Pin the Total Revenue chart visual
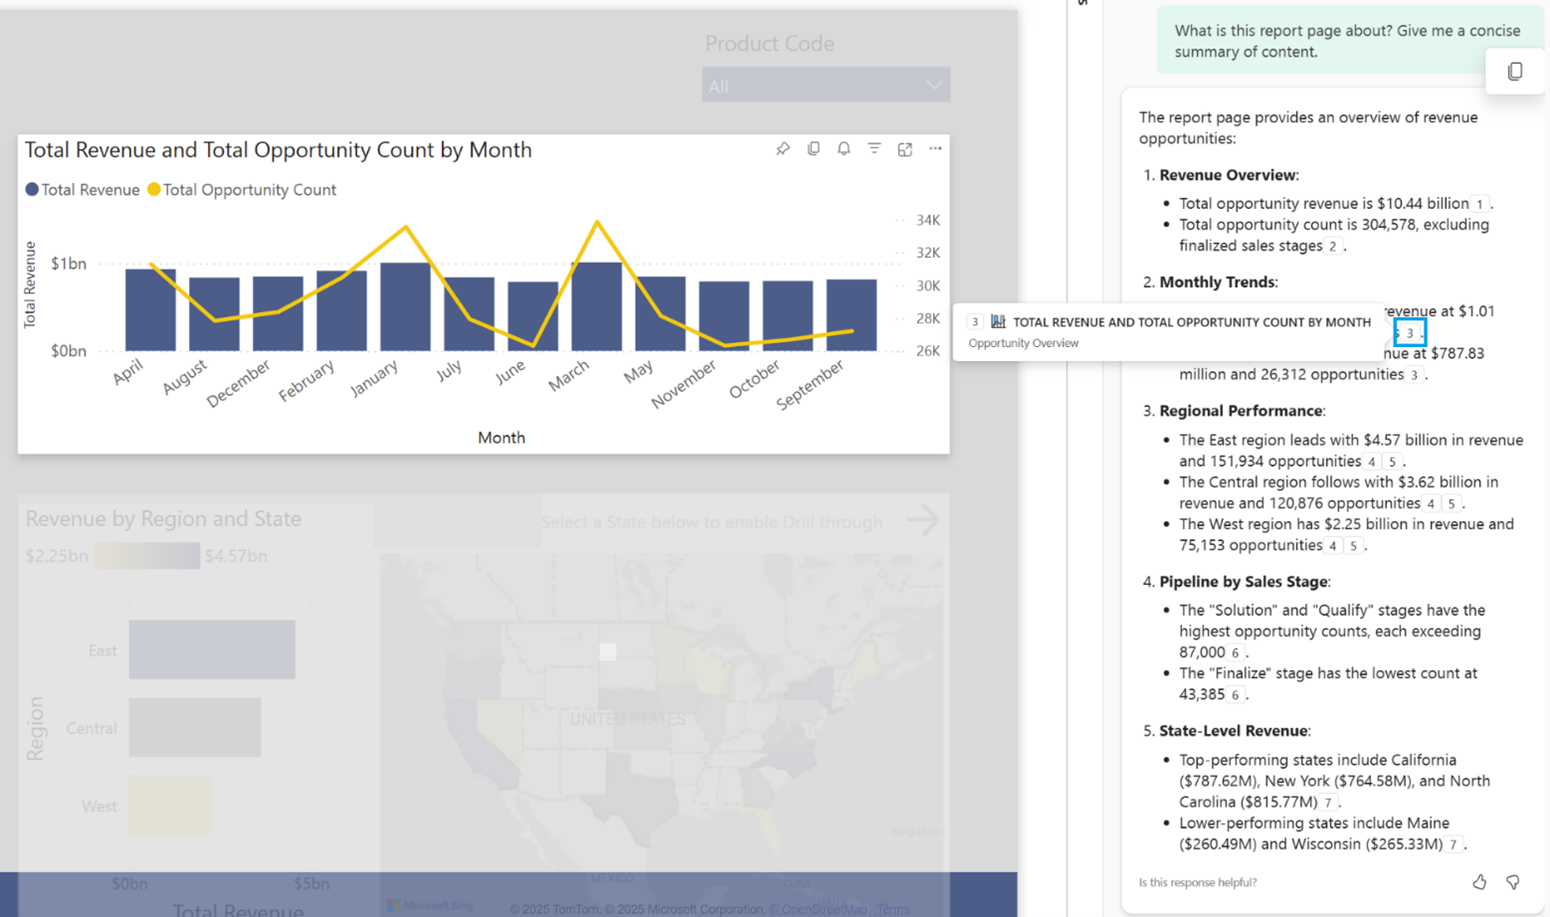 [783, 149]
